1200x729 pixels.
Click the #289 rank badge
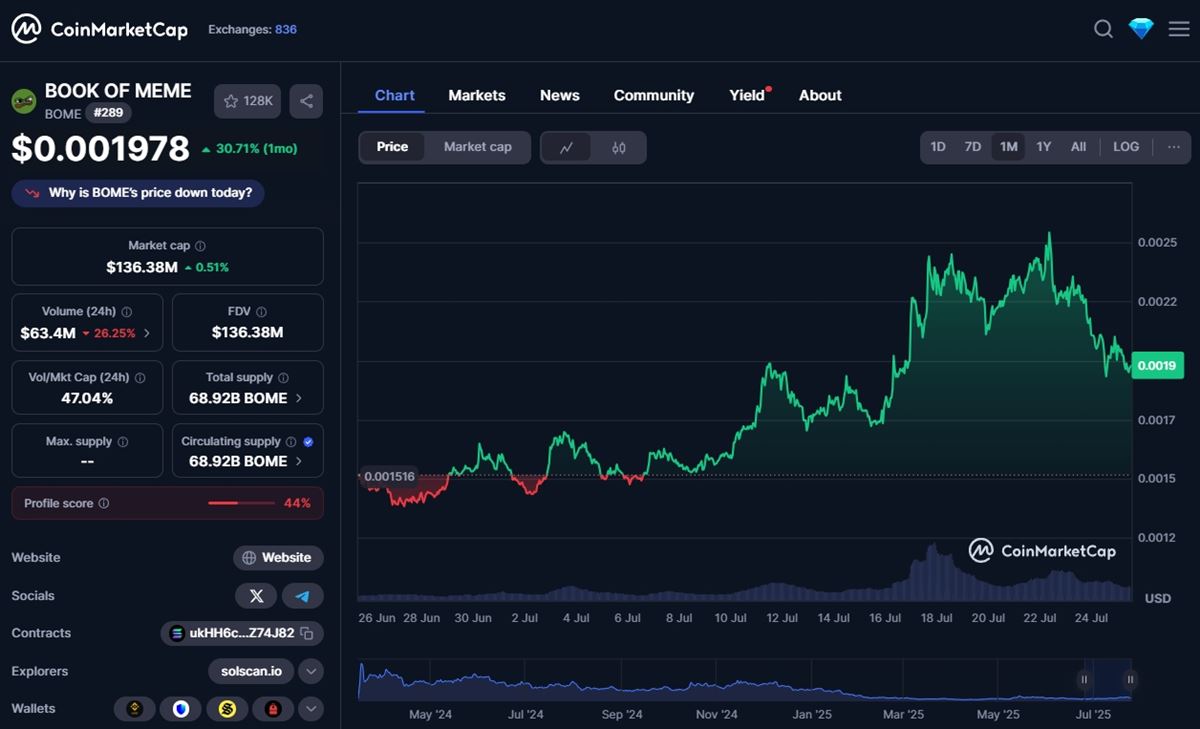coord(108,113)
